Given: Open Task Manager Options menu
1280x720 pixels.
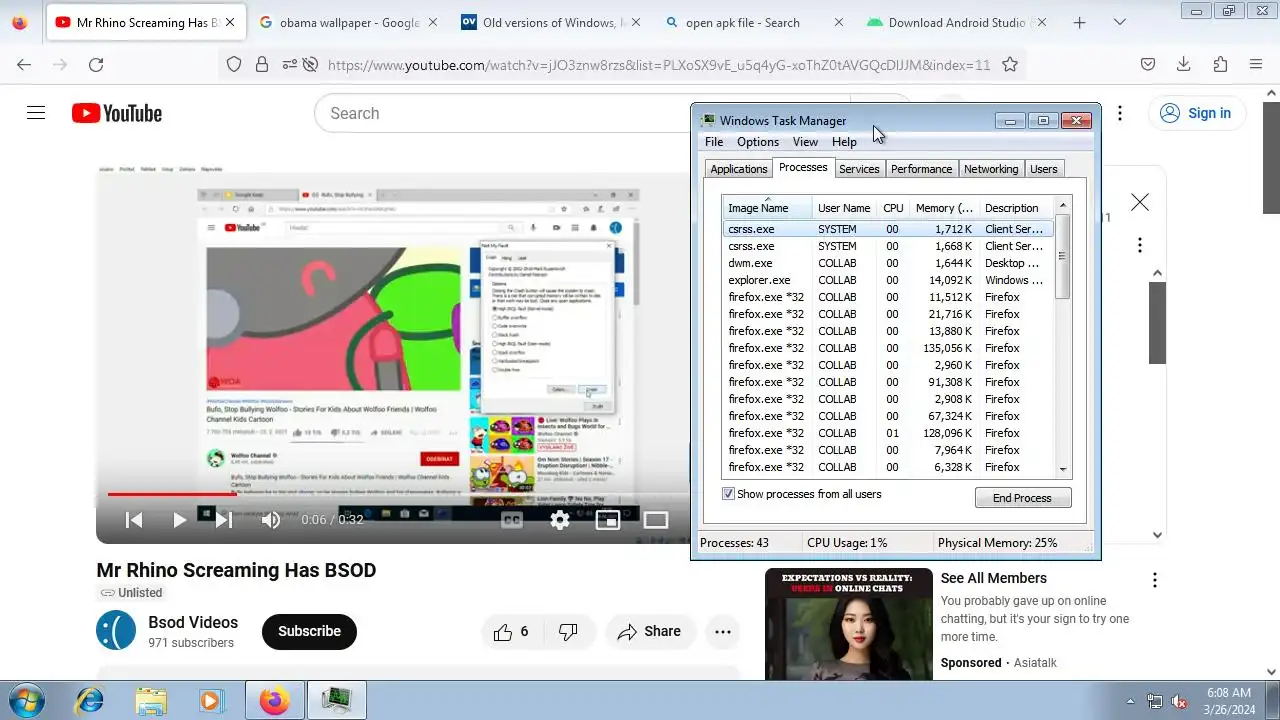Looking at the screenshot, I should pos(758,142).
